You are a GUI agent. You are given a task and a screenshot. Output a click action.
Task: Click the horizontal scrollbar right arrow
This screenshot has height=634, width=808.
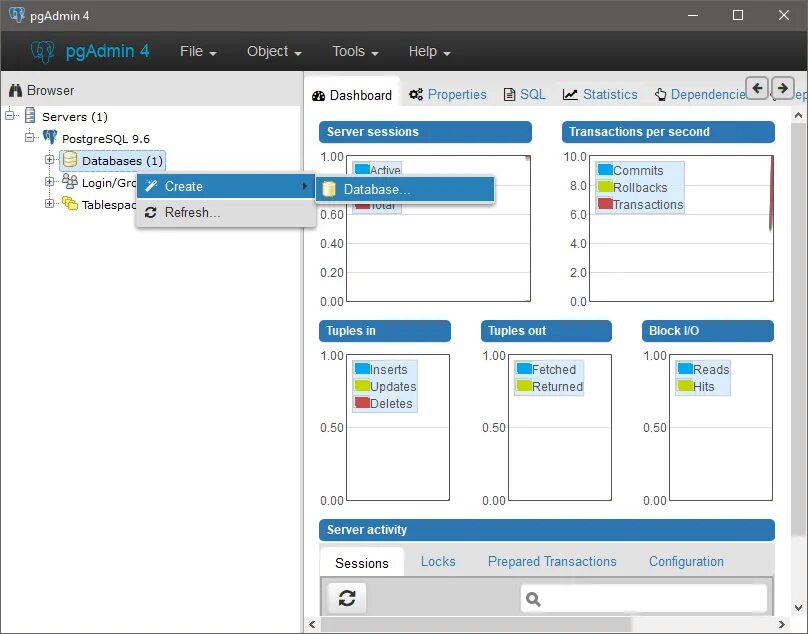click(781, 624)
